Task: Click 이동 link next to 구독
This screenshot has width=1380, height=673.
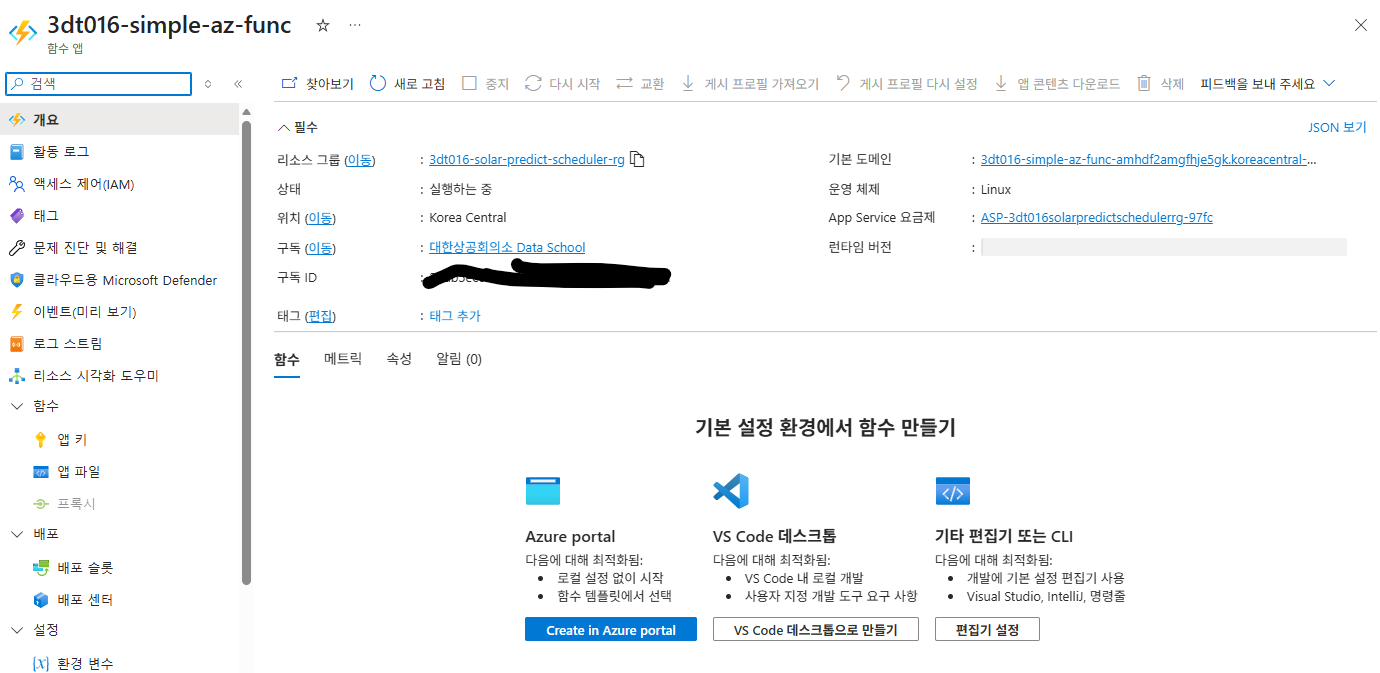Action: point(320,248)
